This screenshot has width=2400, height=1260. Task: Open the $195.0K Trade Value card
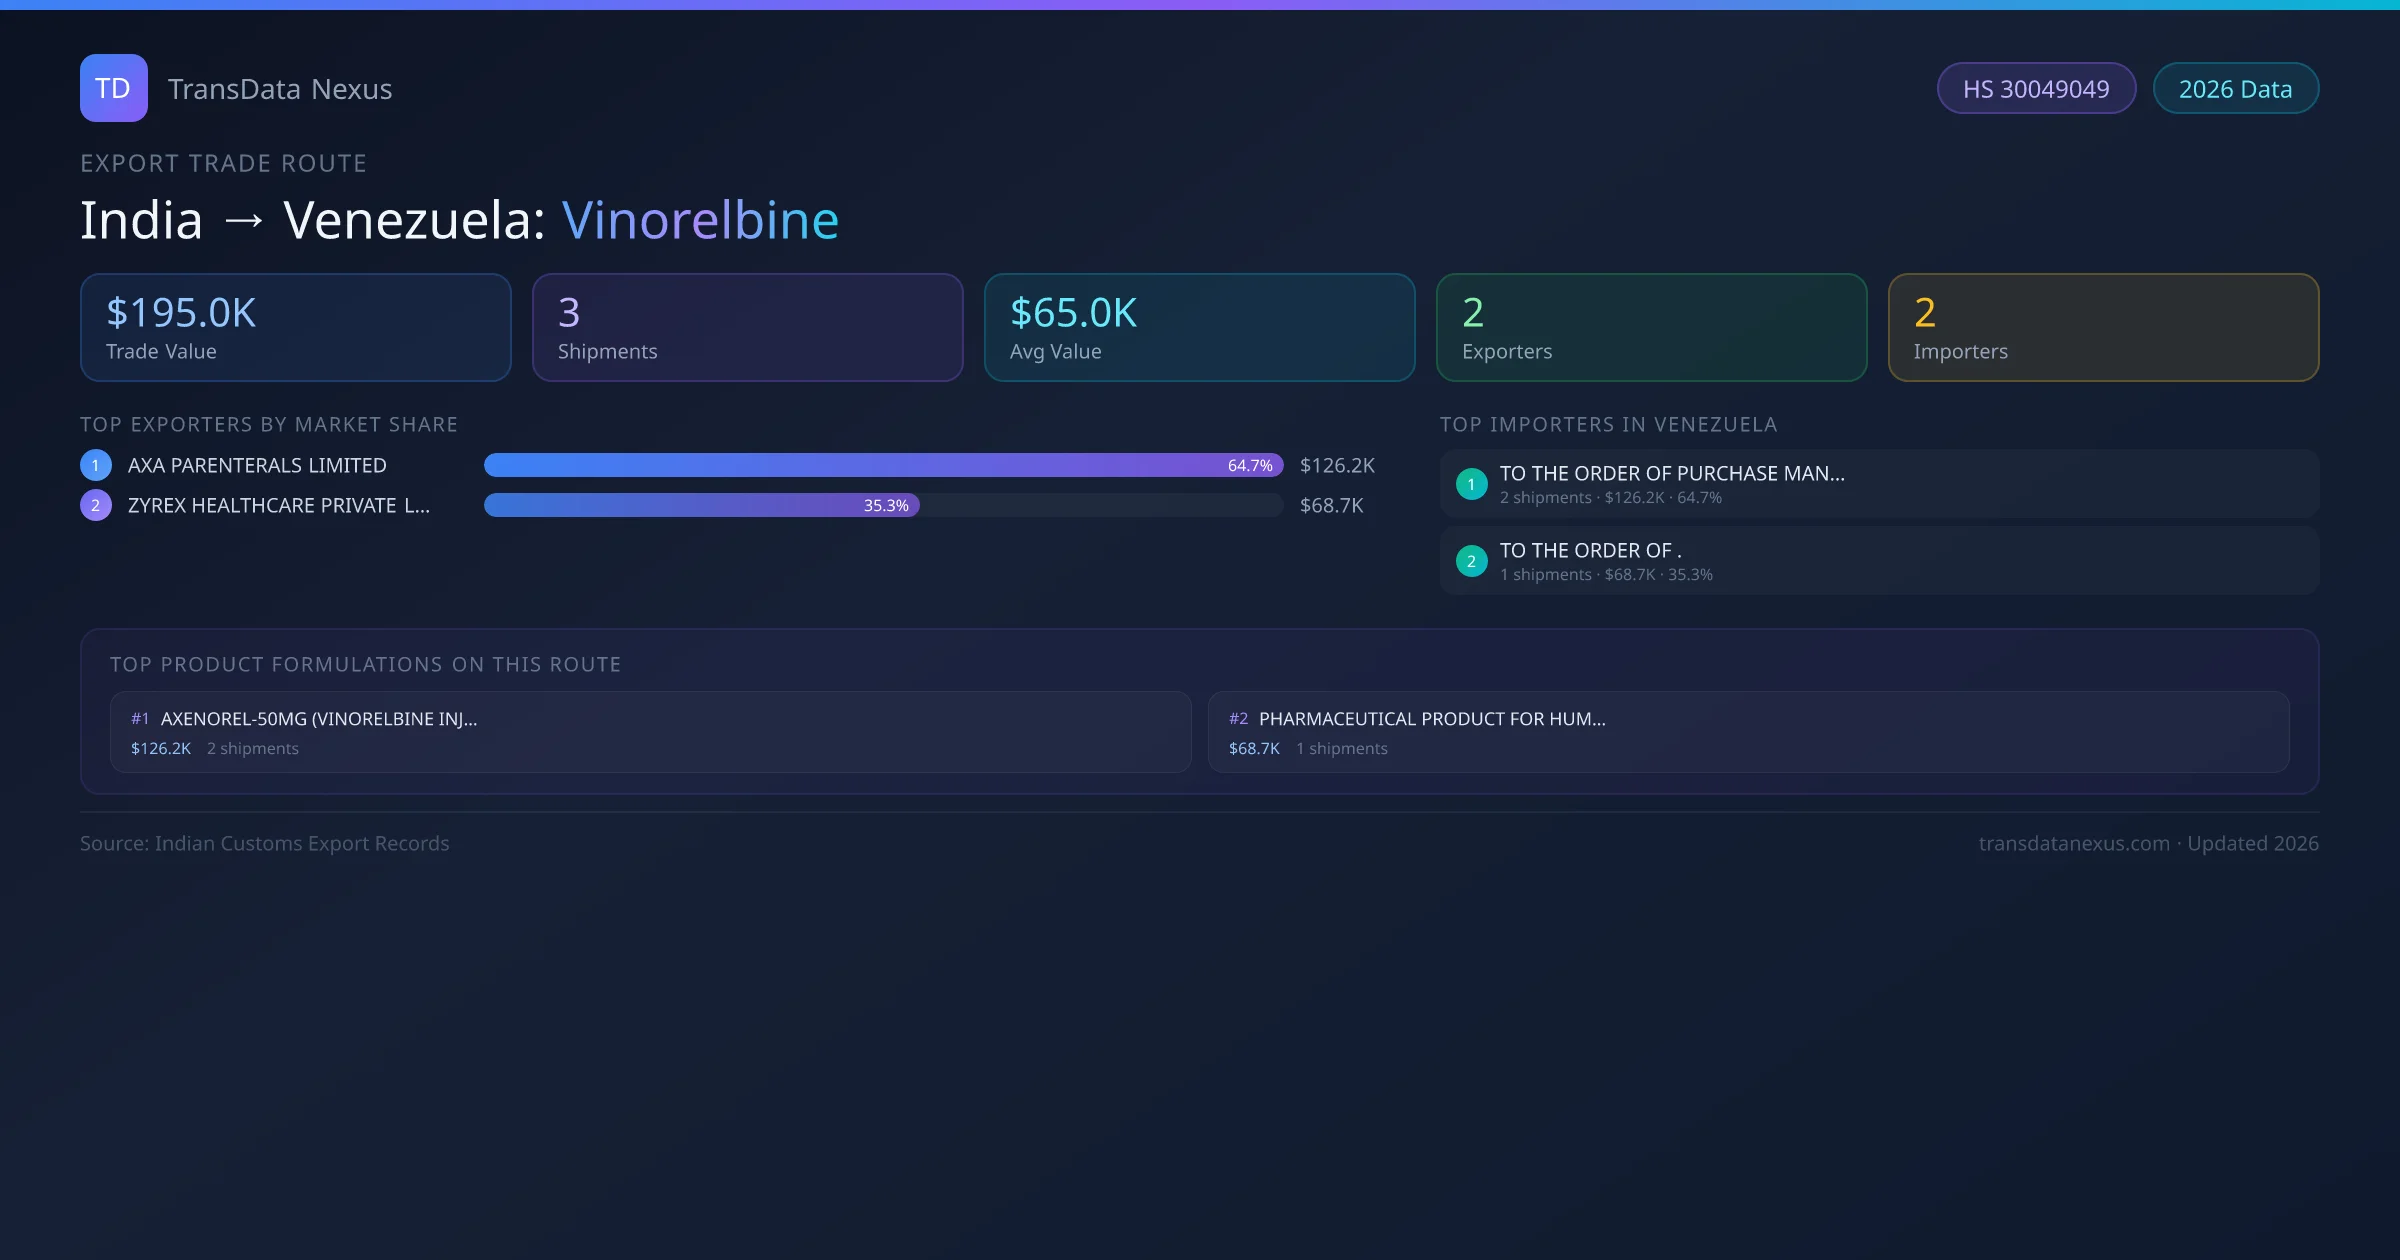click(x=295, y=327)
